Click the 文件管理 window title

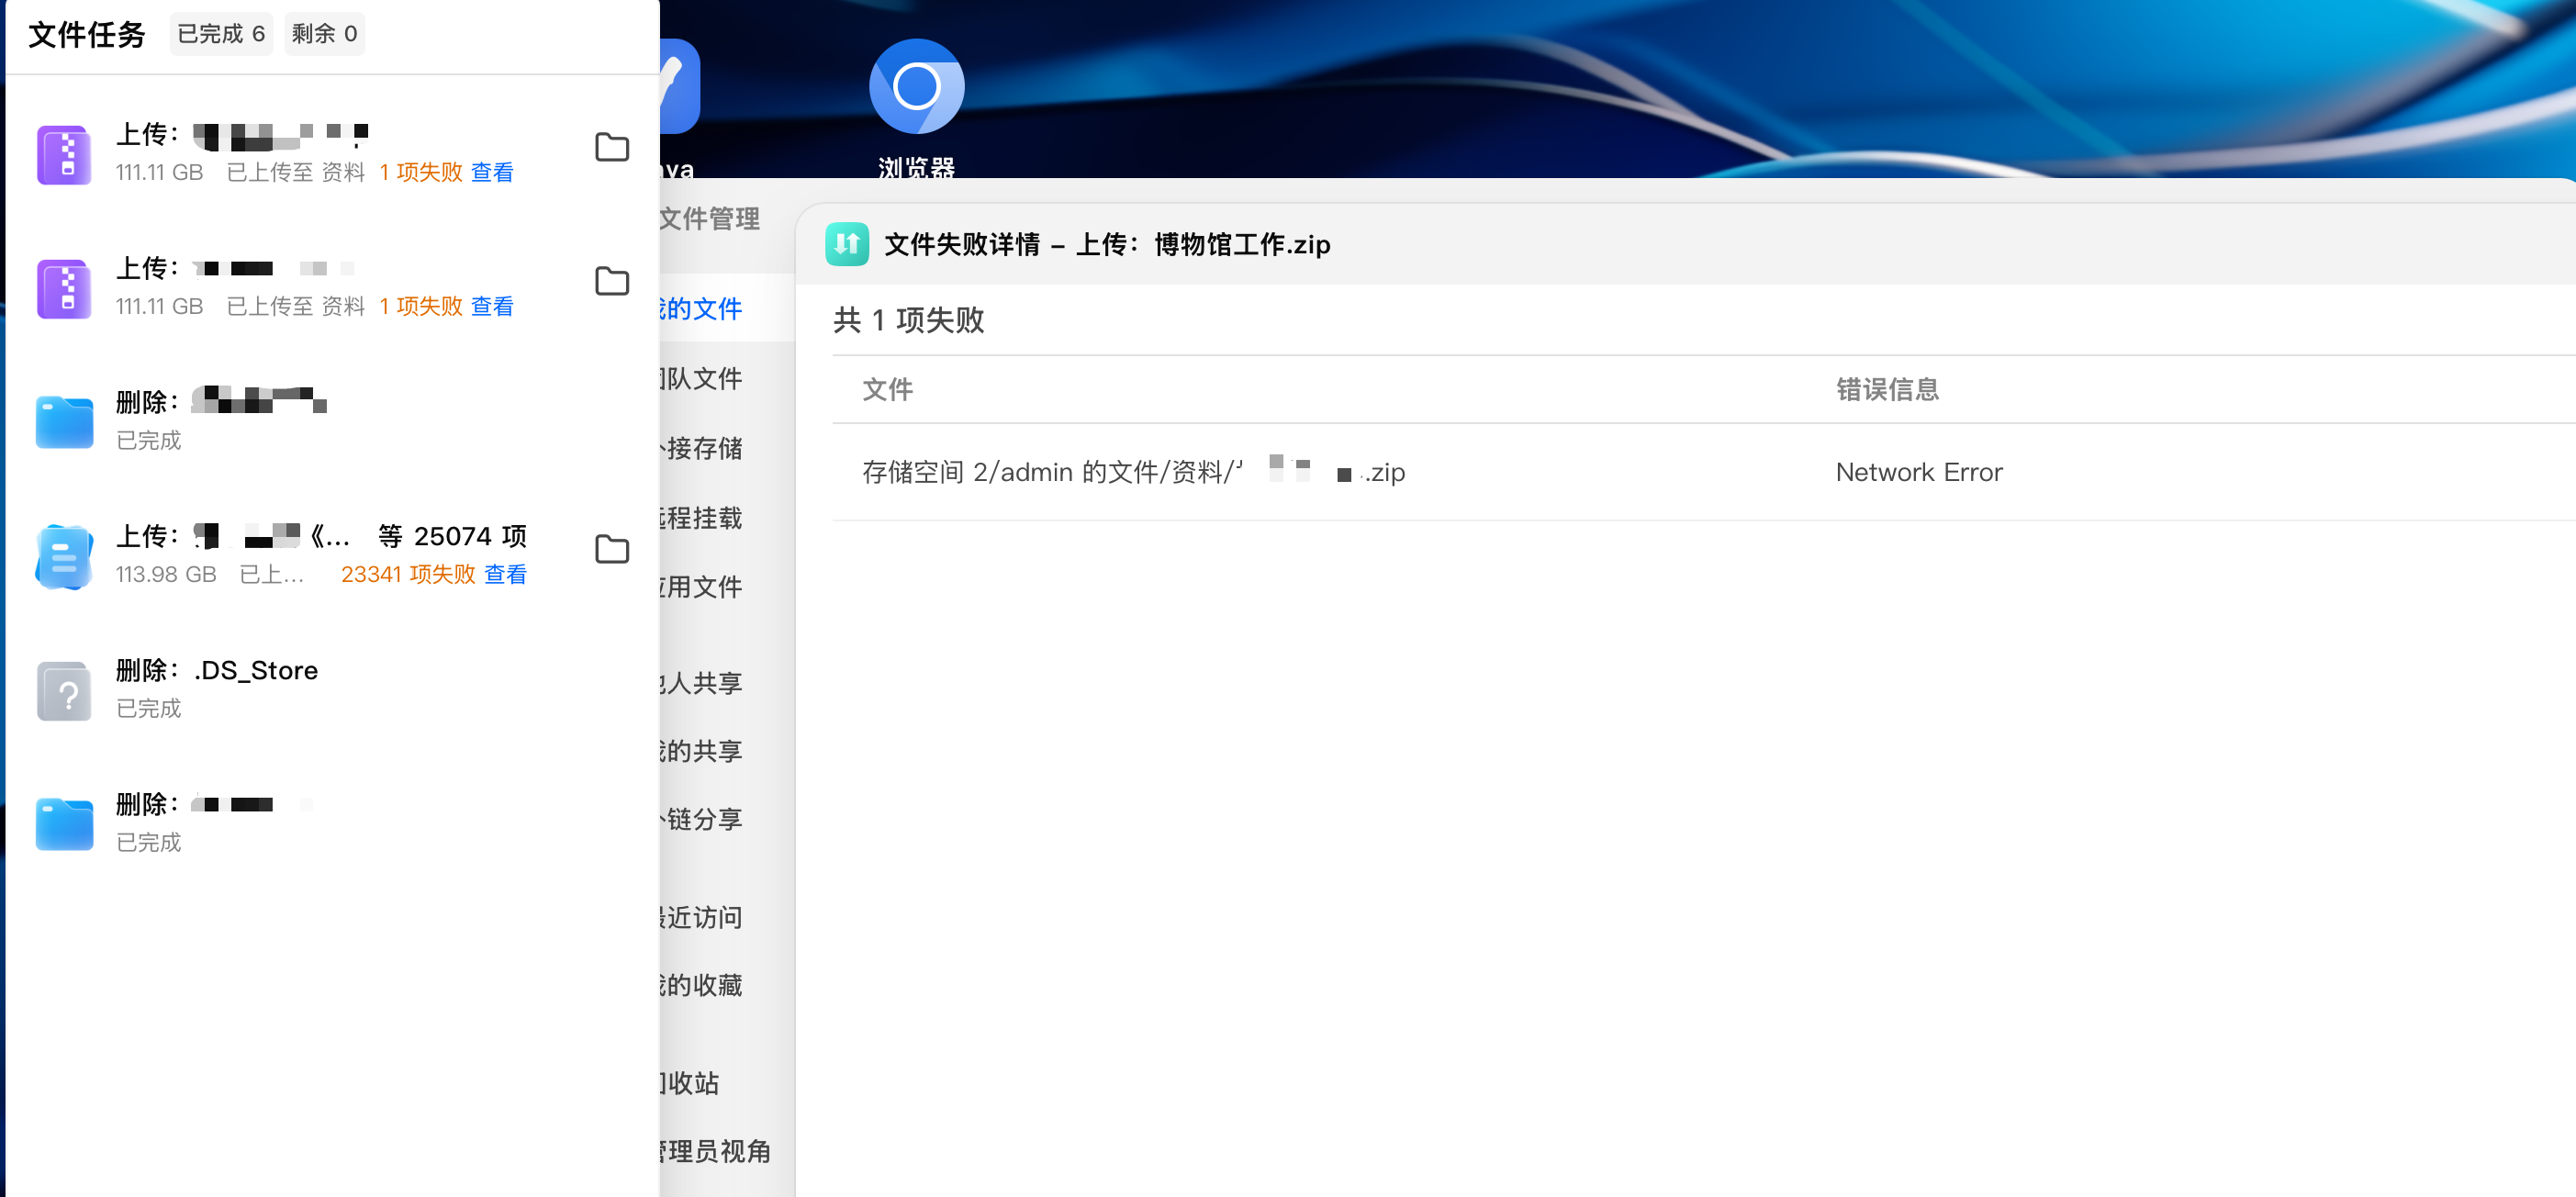(710, 218)
